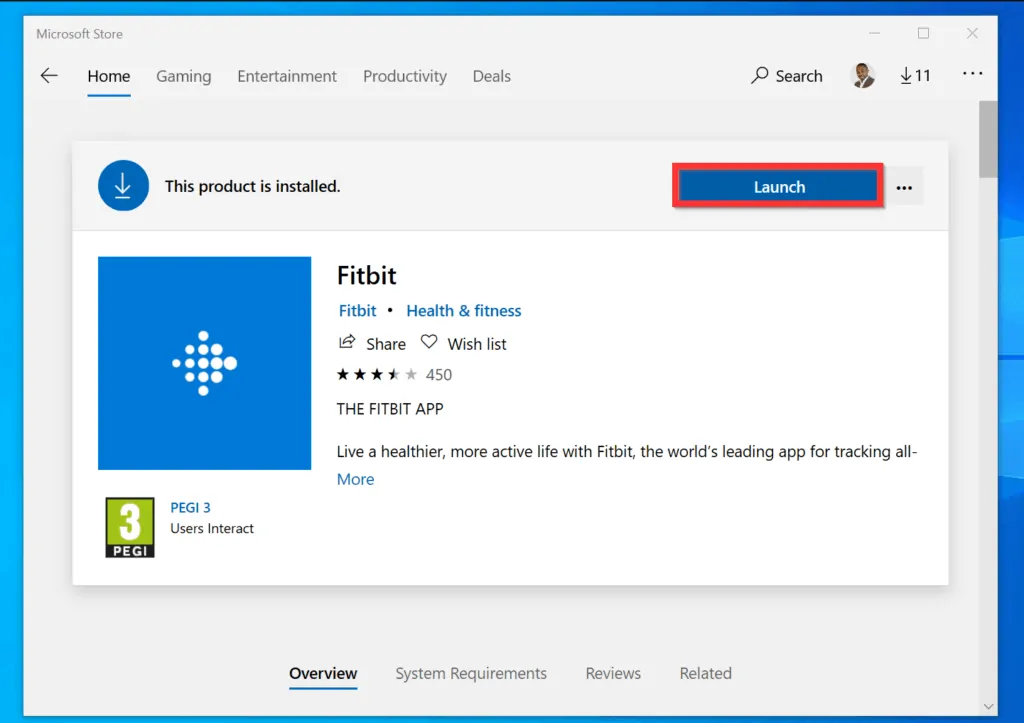Click the back arrow icon
Screen dimensions: 1024x723
(49, 76)
